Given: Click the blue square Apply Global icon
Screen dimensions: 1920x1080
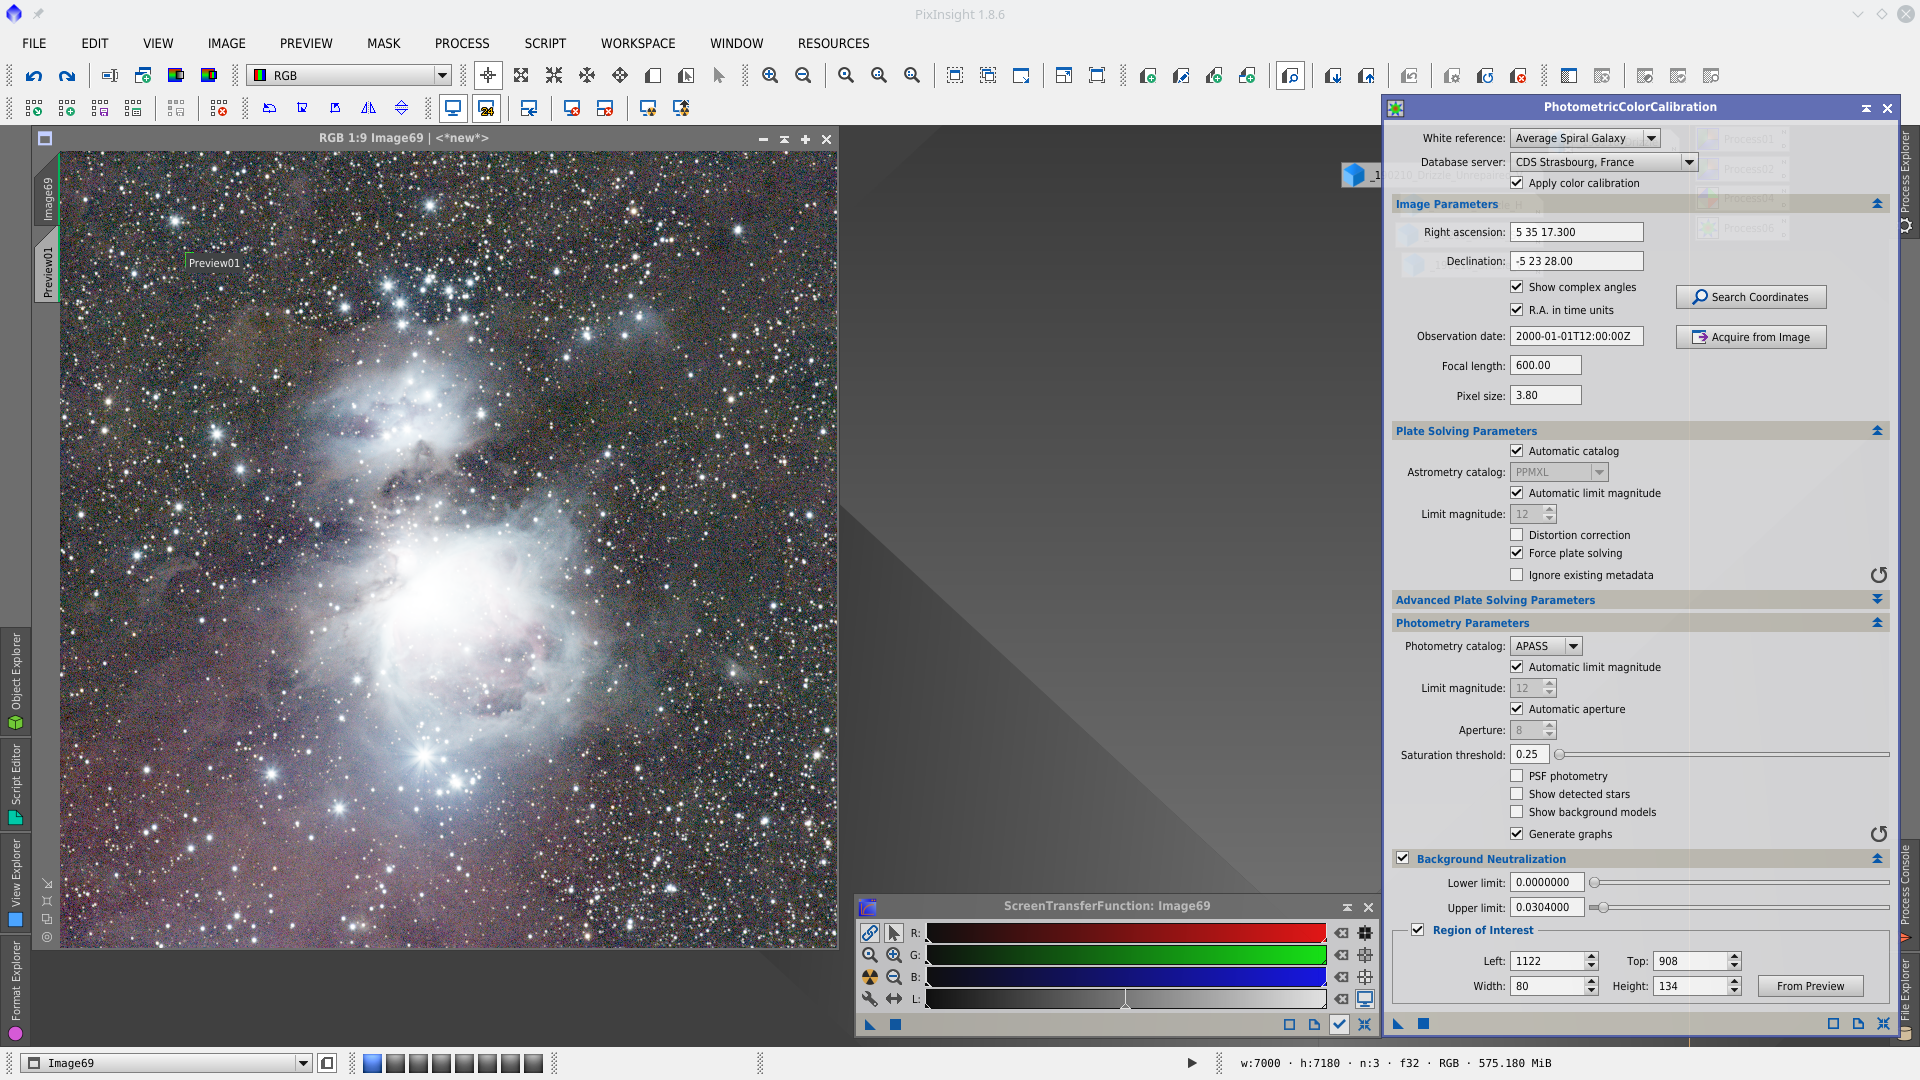Looking at the screenshot, I should click(1423, 1024).
